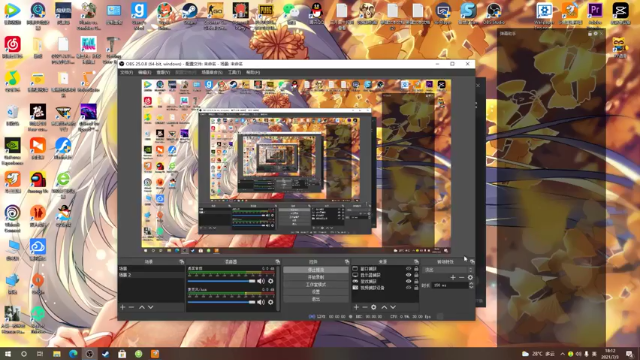Click the Start Recording button
Screen dimensions: 640x360
pos(316,277)
